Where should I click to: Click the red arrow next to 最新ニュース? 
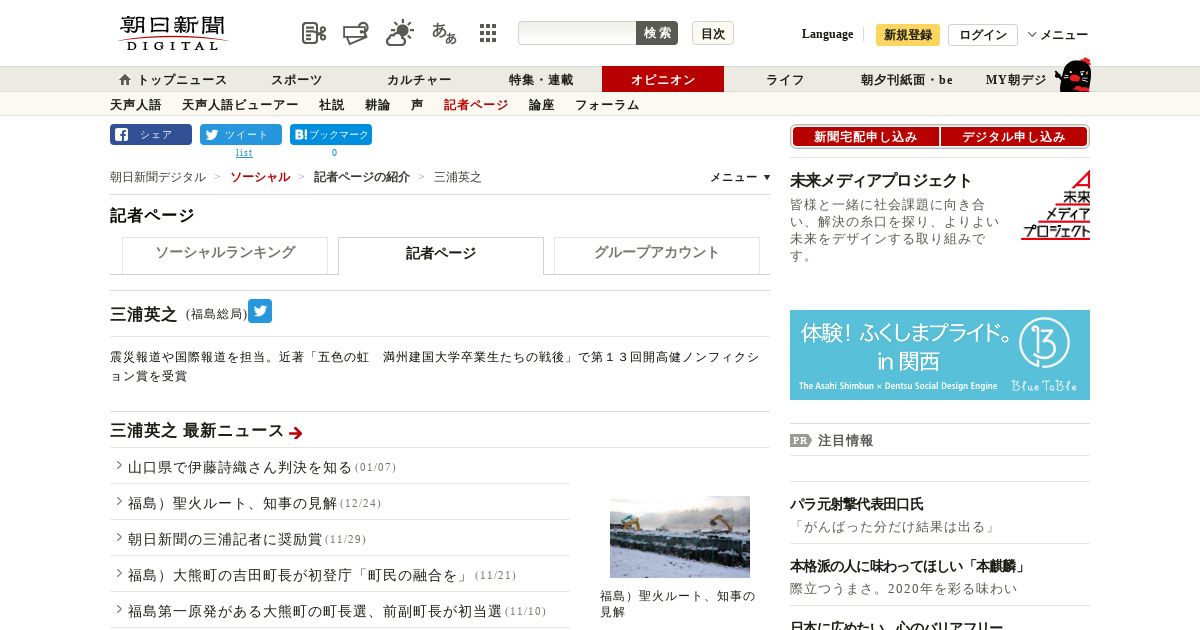pyautogui.click(x=296, y=433)
